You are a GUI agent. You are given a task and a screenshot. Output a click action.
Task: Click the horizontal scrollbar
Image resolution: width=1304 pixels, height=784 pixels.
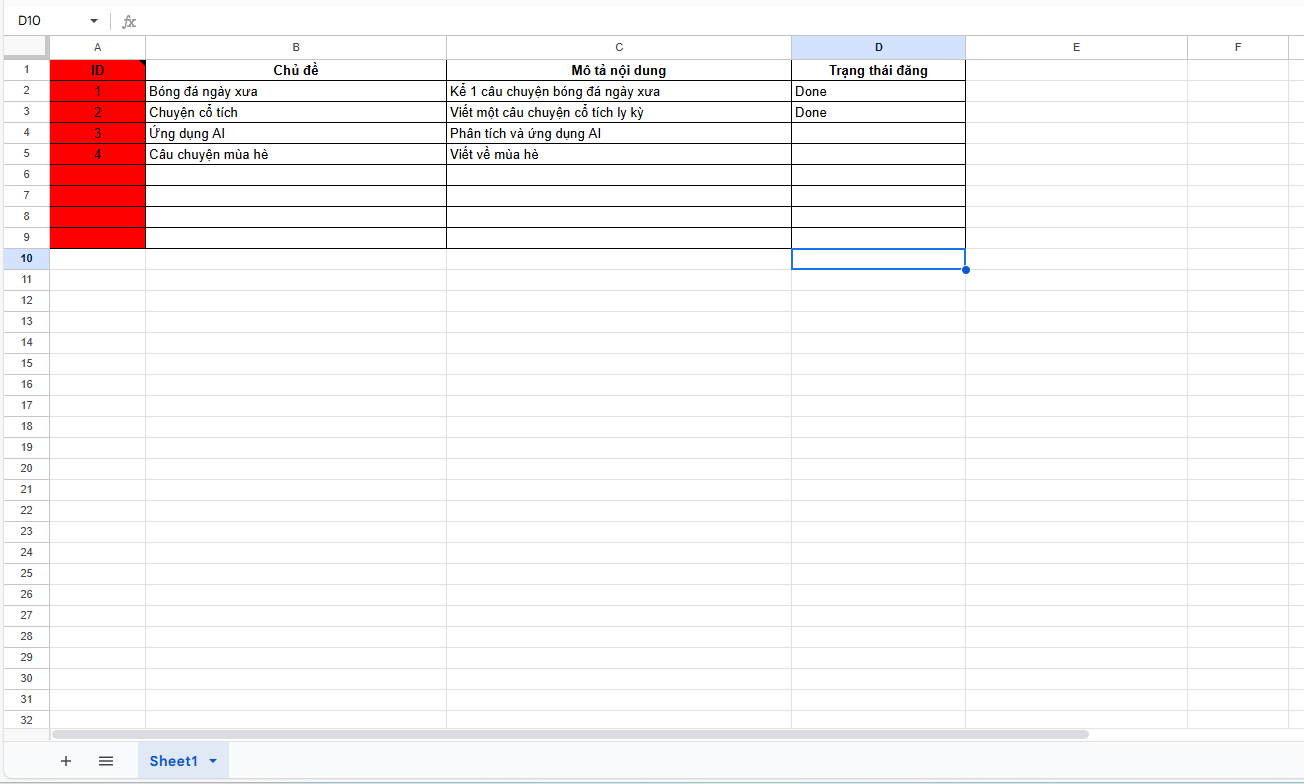click(570, 734)
